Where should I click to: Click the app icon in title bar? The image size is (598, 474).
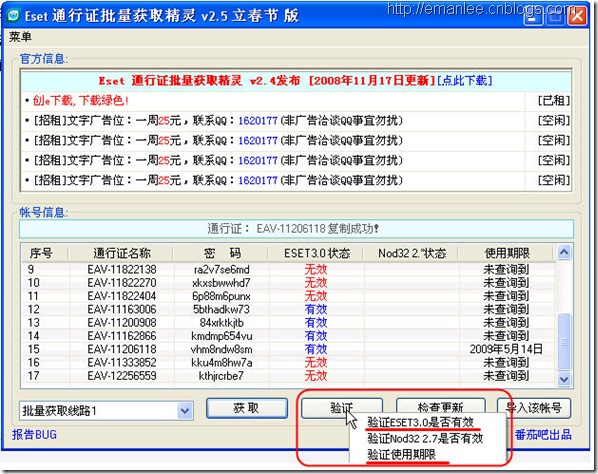(13, 16)
